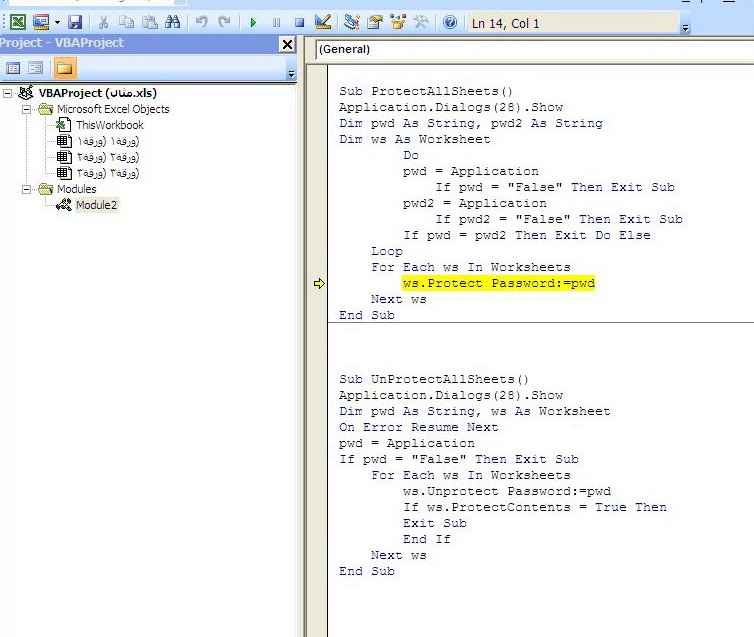Run the macro with the green play button
The height and width of the screenshot is (637, 754).
click(x=253, y=23)
